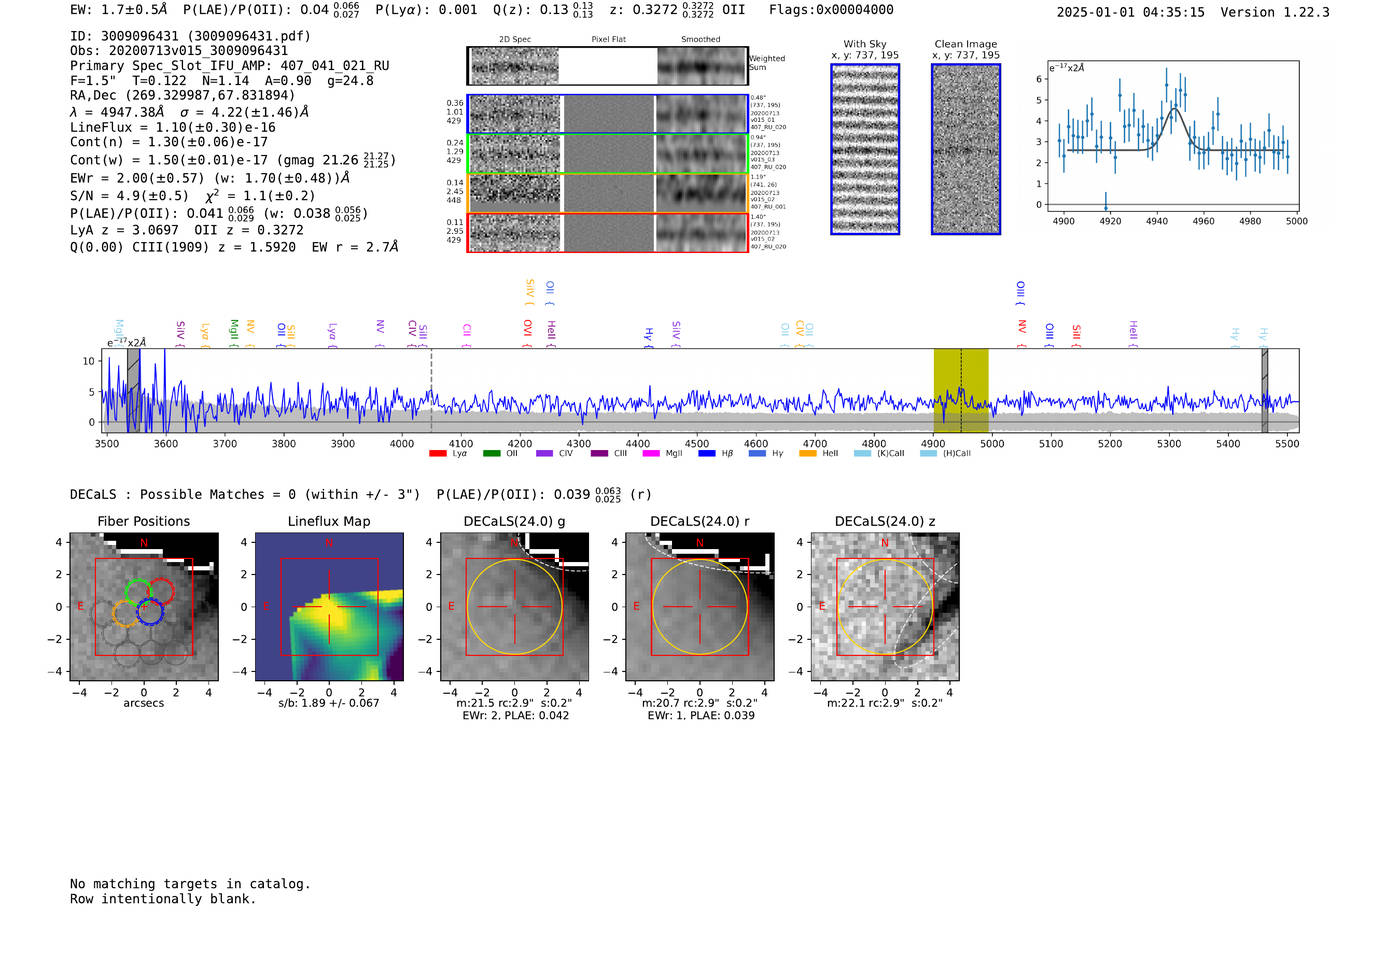Click the red circle in Fiber Positions

pyautogui.click(x=162, y=591)
